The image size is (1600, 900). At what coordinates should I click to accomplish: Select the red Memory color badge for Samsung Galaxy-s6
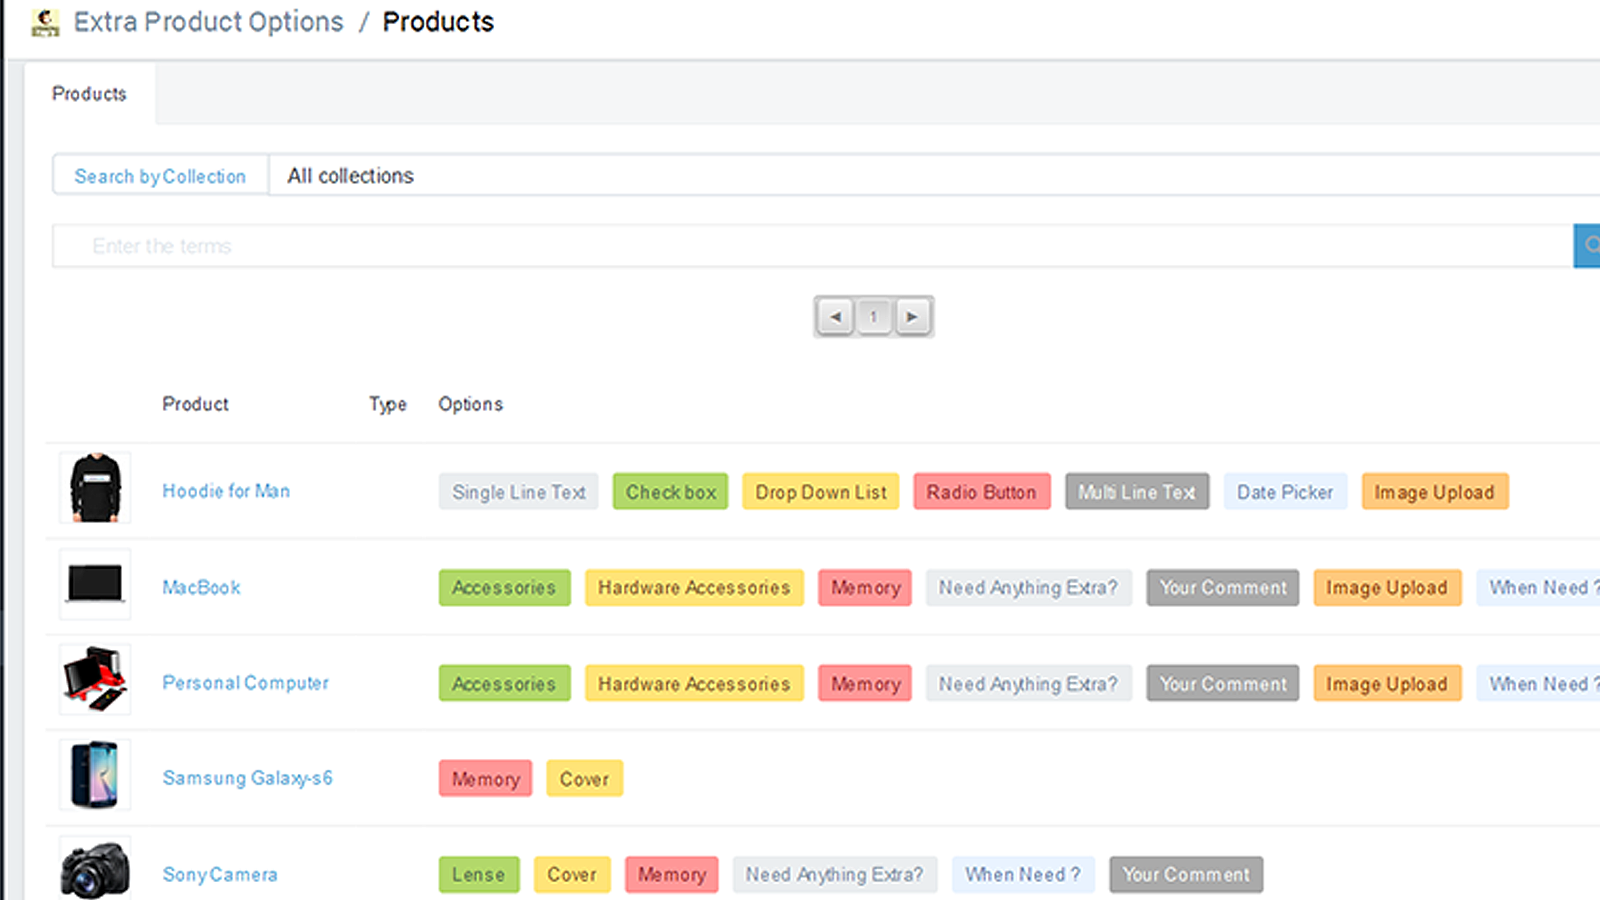[x=485, y=778]
